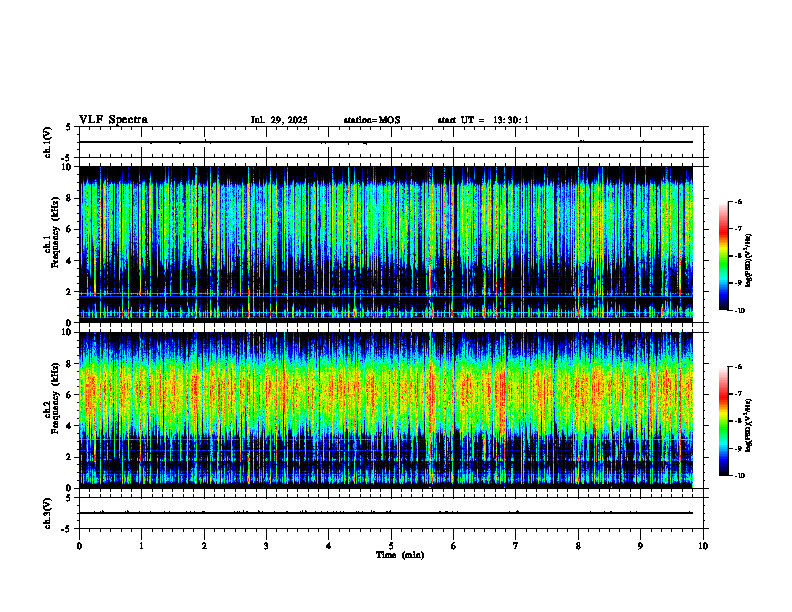792x612 pixels.
Task: Click the "7" tick on the time axis
Action: 516,546
